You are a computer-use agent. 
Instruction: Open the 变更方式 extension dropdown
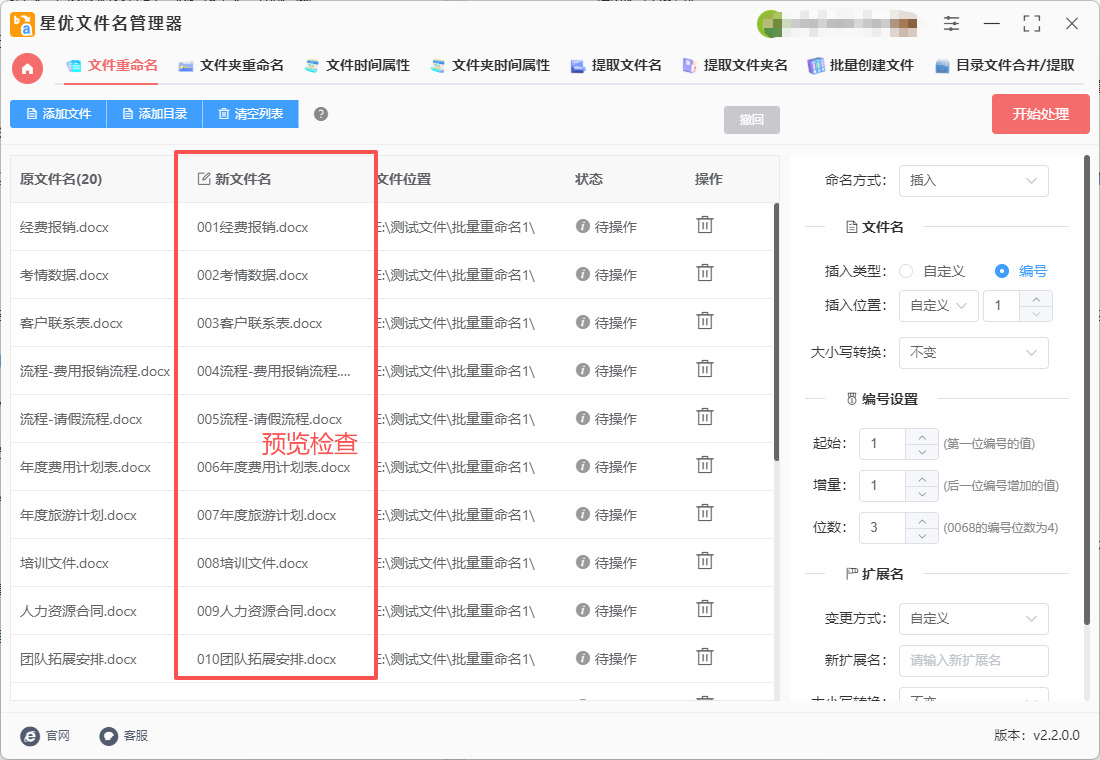click(973, 619)
